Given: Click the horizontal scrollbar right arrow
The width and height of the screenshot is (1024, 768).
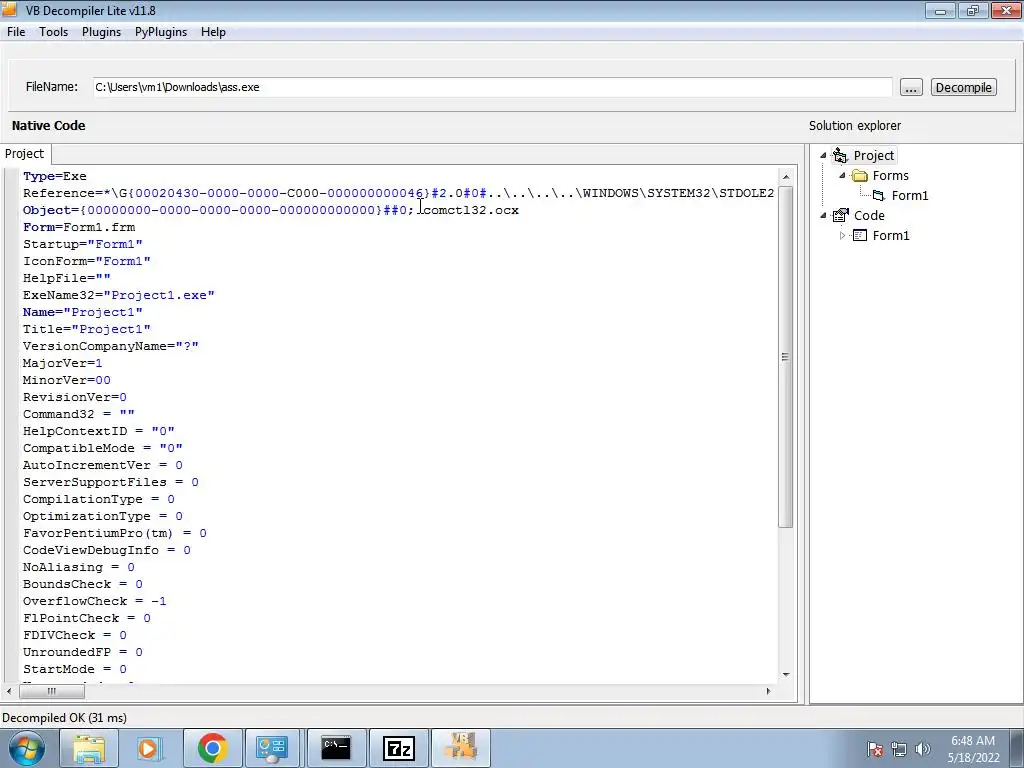Looking at the screenshot, I should coord(769,690).
